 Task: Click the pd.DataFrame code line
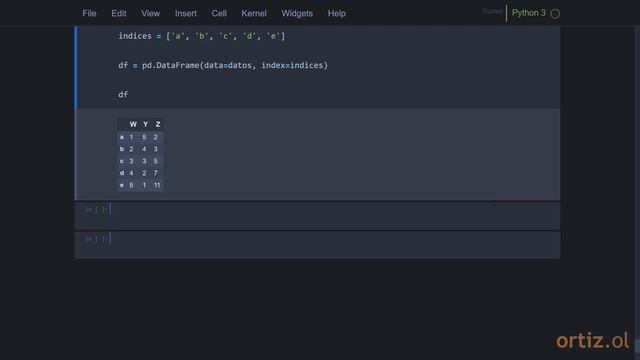(223, 65)
